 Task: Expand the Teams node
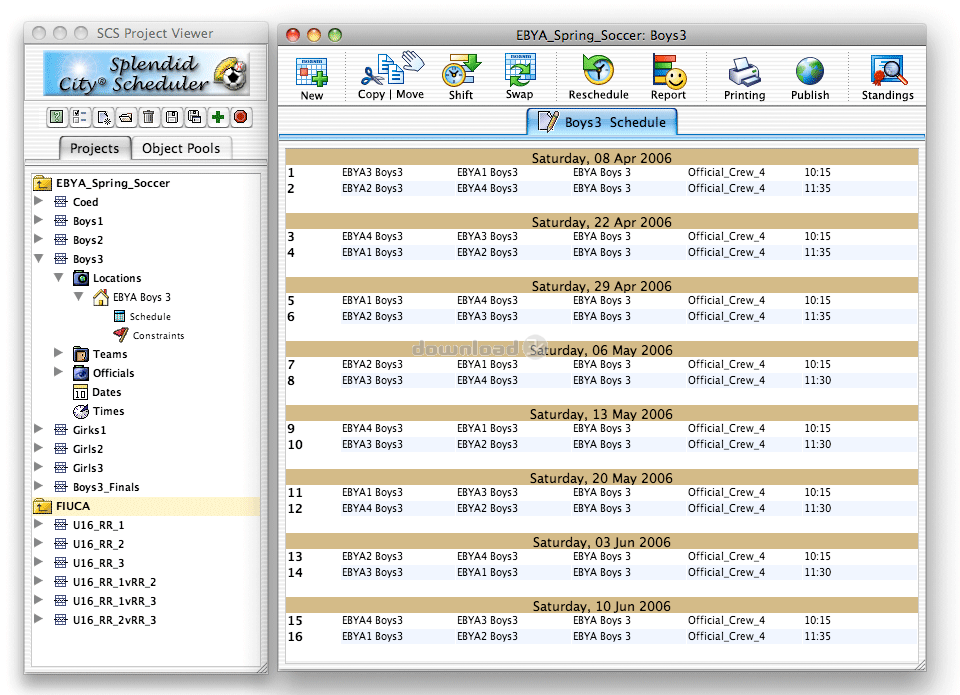click(x=58, y=353)
